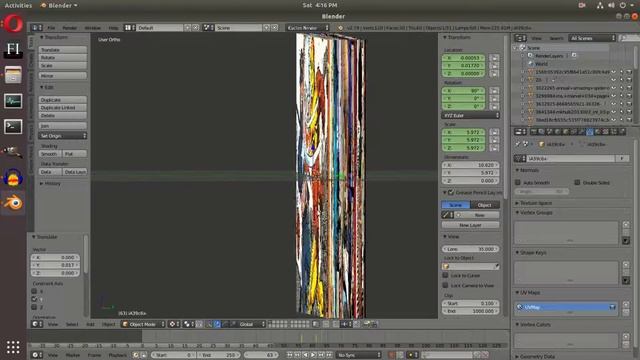
Task: Open the Render menu
Action: pos(69,28)
